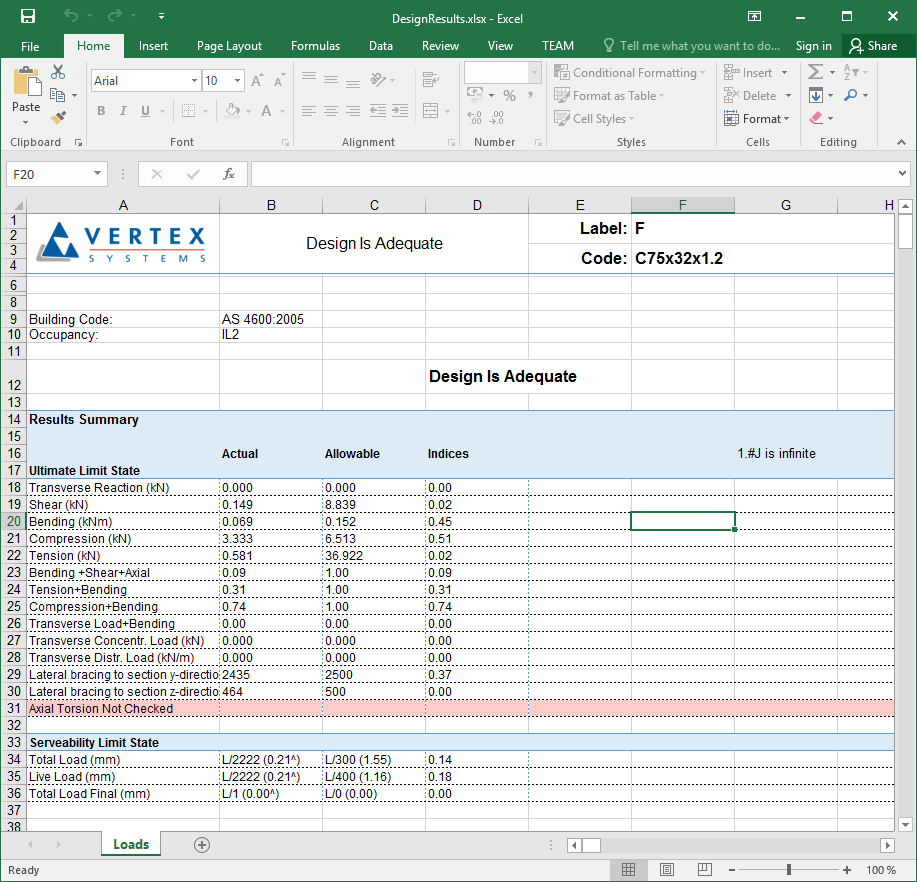This screenshot has height=882, width=917.
Task: Open the Formulas ribbon tab
Action: [x=315, y=46]
